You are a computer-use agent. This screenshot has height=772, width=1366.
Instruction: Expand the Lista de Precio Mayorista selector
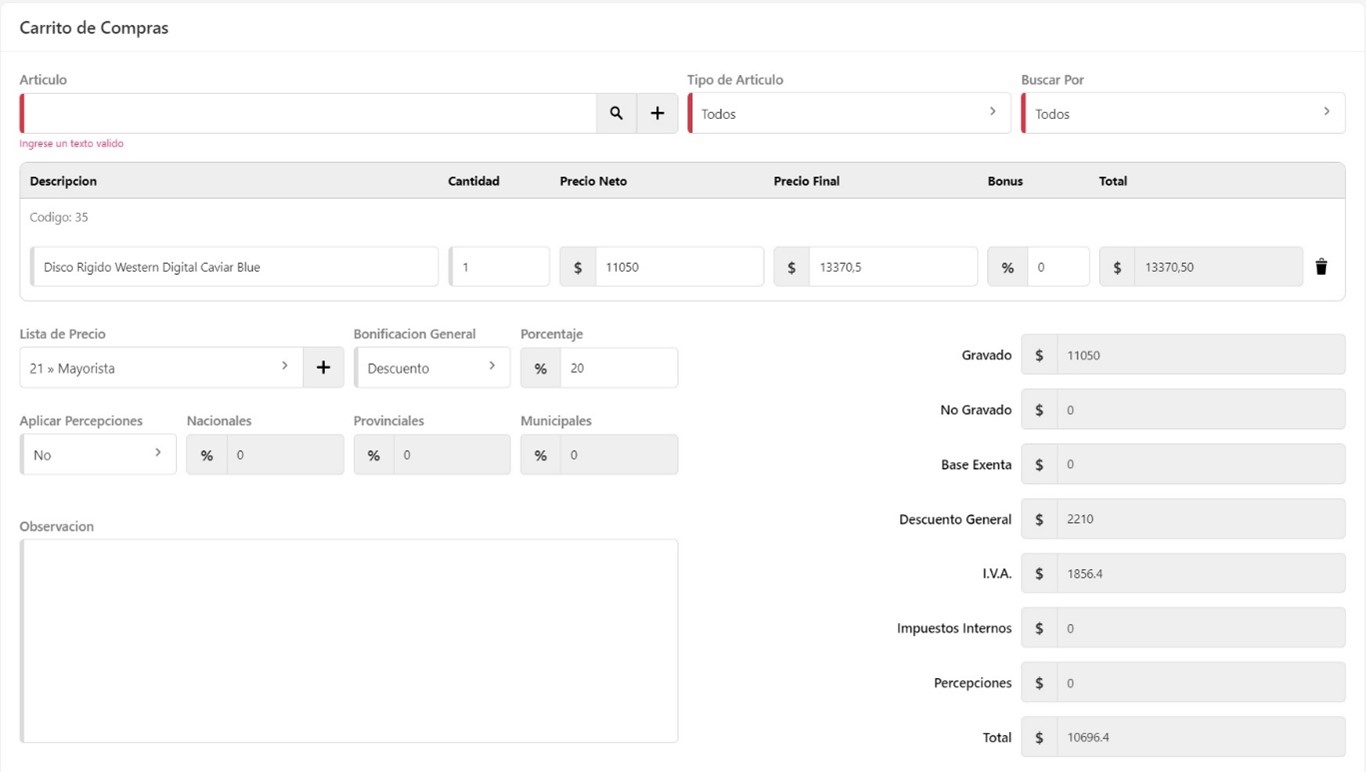[x=162, y=368]
